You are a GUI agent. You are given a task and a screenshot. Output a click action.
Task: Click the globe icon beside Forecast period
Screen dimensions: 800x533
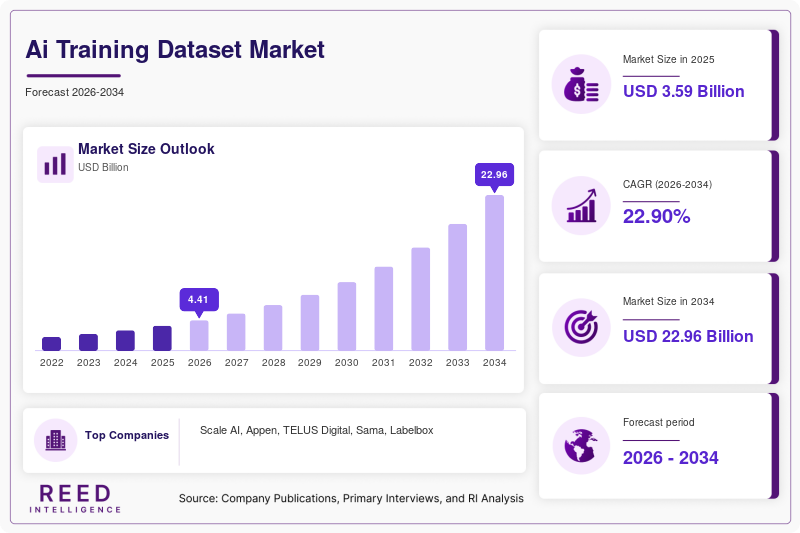coord(581,446)
